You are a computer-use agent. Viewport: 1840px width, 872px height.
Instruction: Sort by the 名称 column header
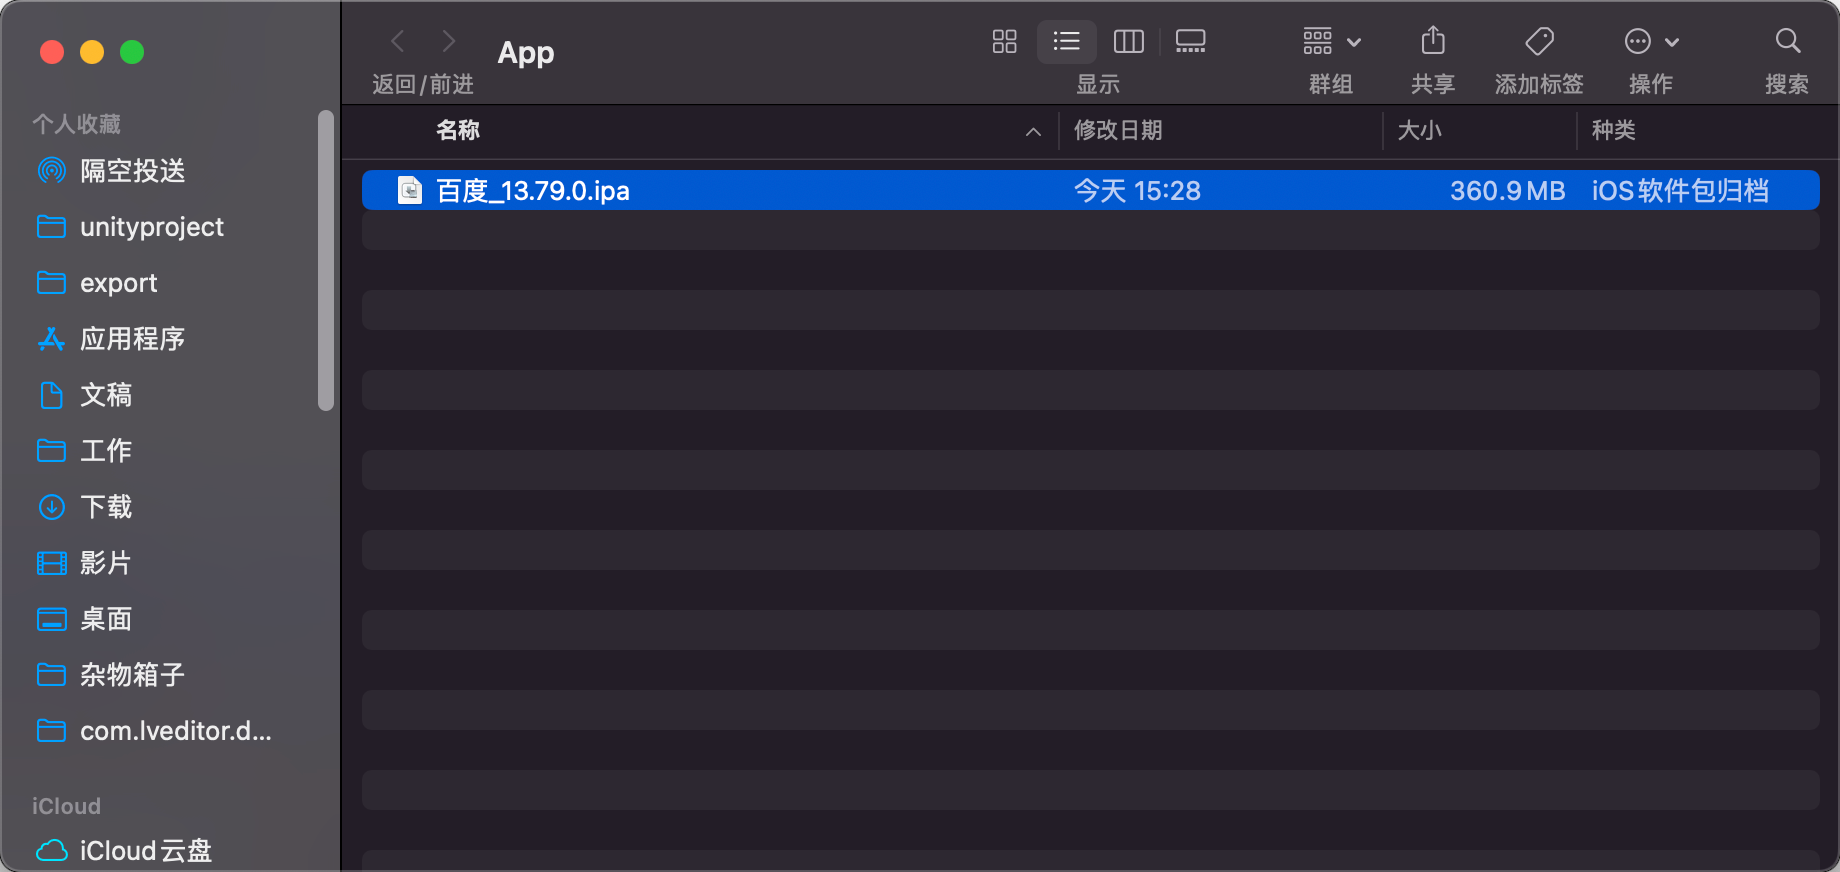(x=458, y=130)
